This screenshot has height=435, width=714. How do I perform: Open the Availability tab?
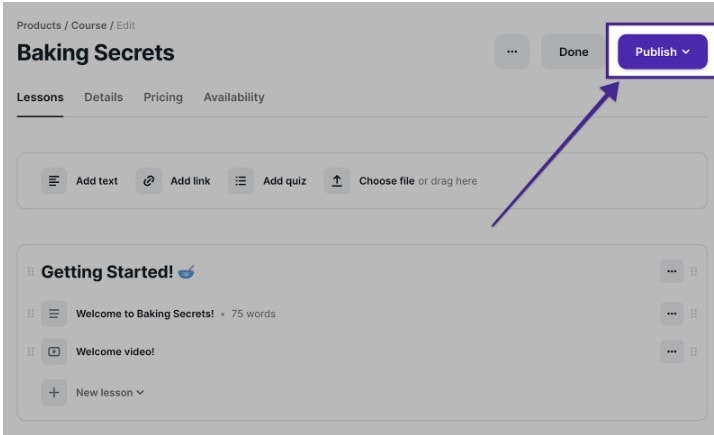[234, 98]
